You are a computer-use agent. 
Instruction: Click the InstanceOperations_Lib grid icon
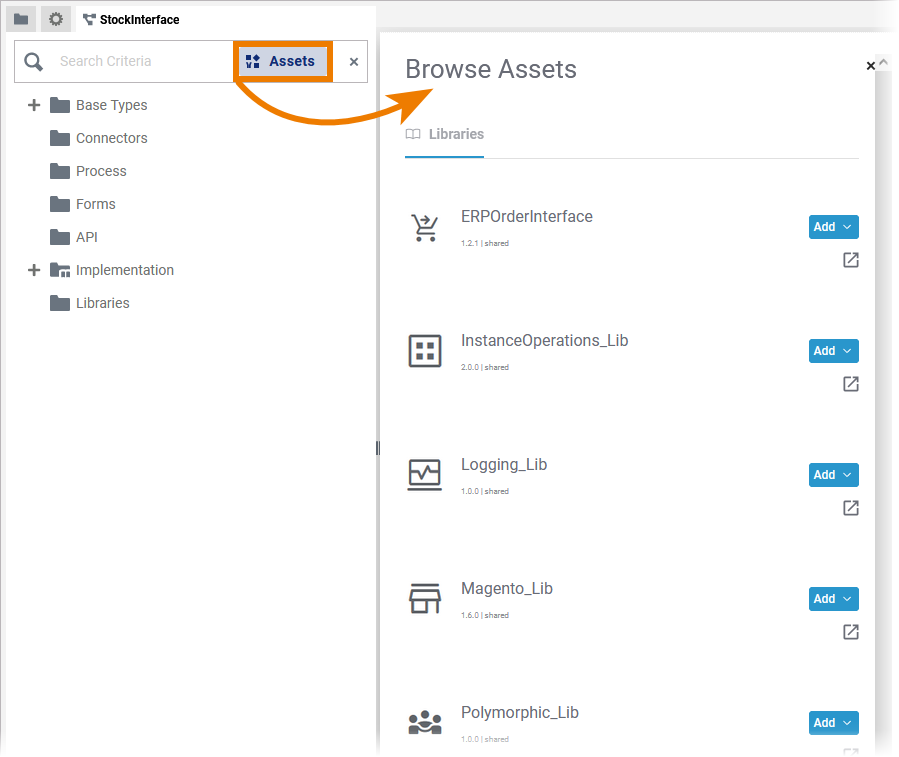click(425, 351)
